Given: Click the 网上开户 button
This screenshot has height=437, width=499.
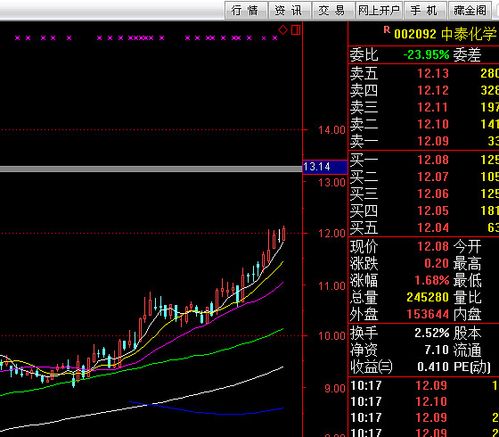Looking at the screenshot, I should pyautogui.click(x=379, y=10).
